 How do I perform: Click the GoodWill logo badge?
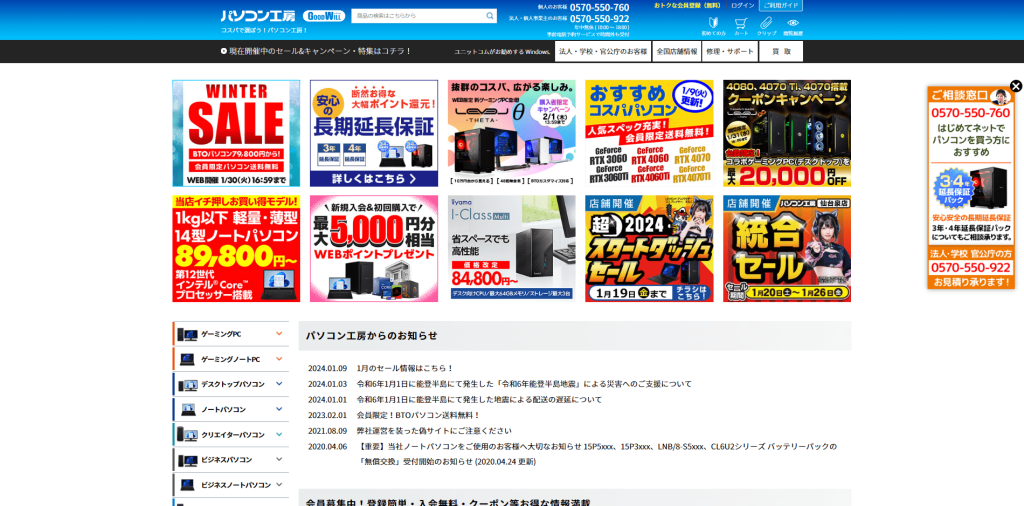[324, 16]
